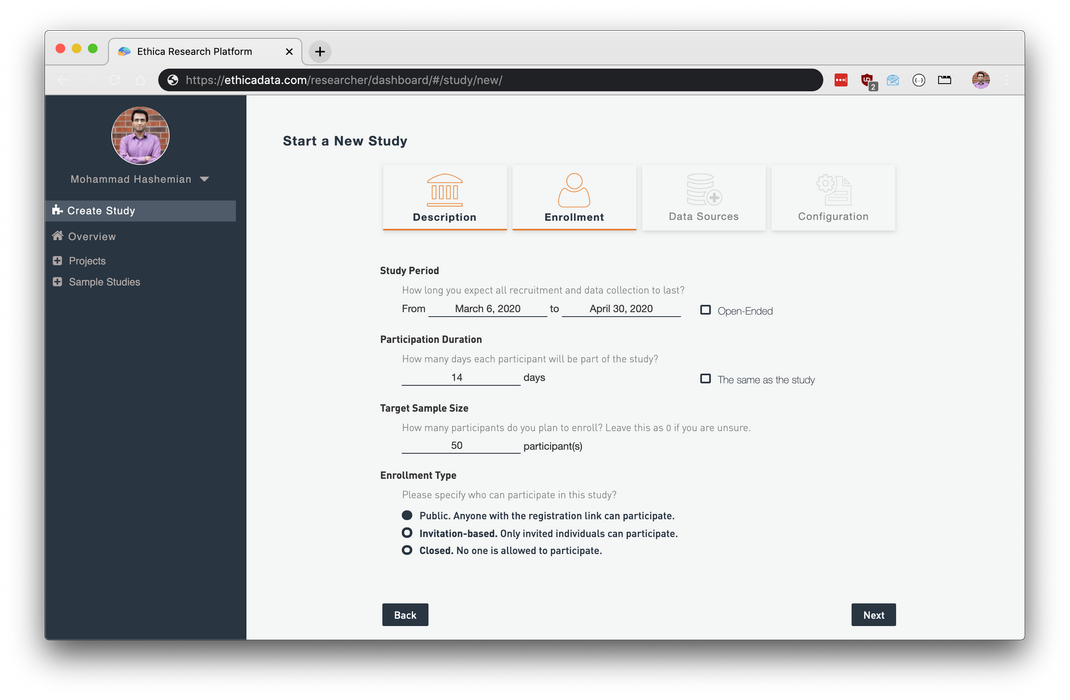1070x700 pixels.
Task: Open Mohammad Hashemian account dropdown arrow
Action: click(205, 180)
